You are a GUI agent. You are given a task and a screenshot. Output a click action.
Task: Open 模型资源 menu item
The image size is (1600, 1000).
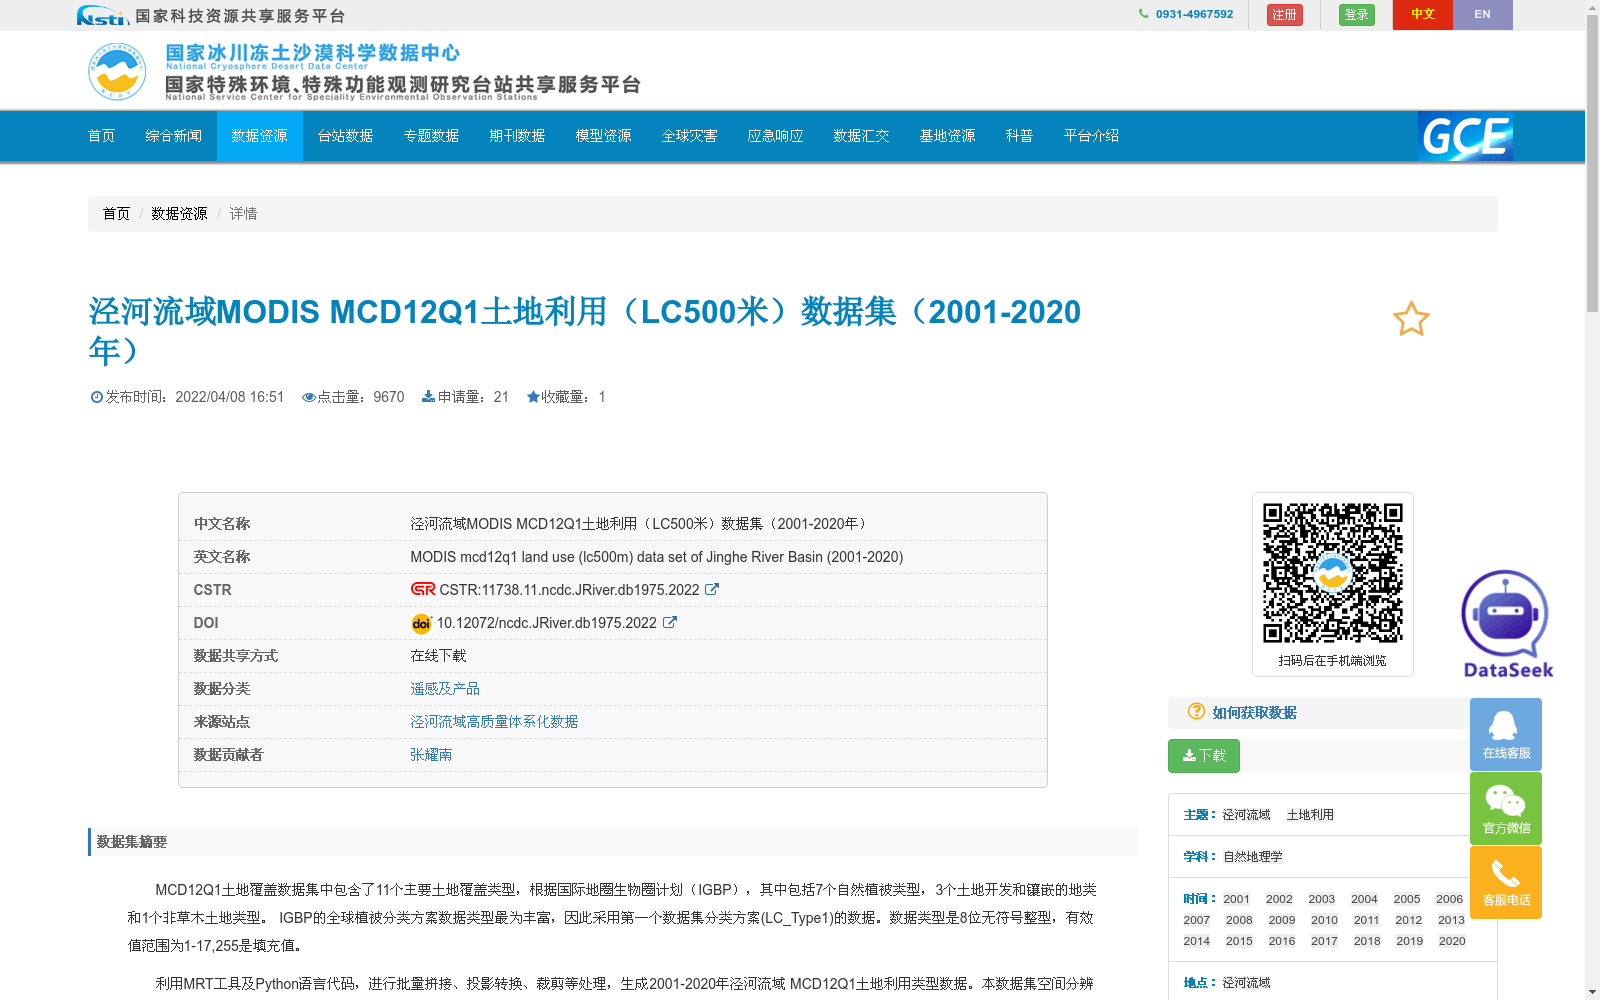coord(604,136)
